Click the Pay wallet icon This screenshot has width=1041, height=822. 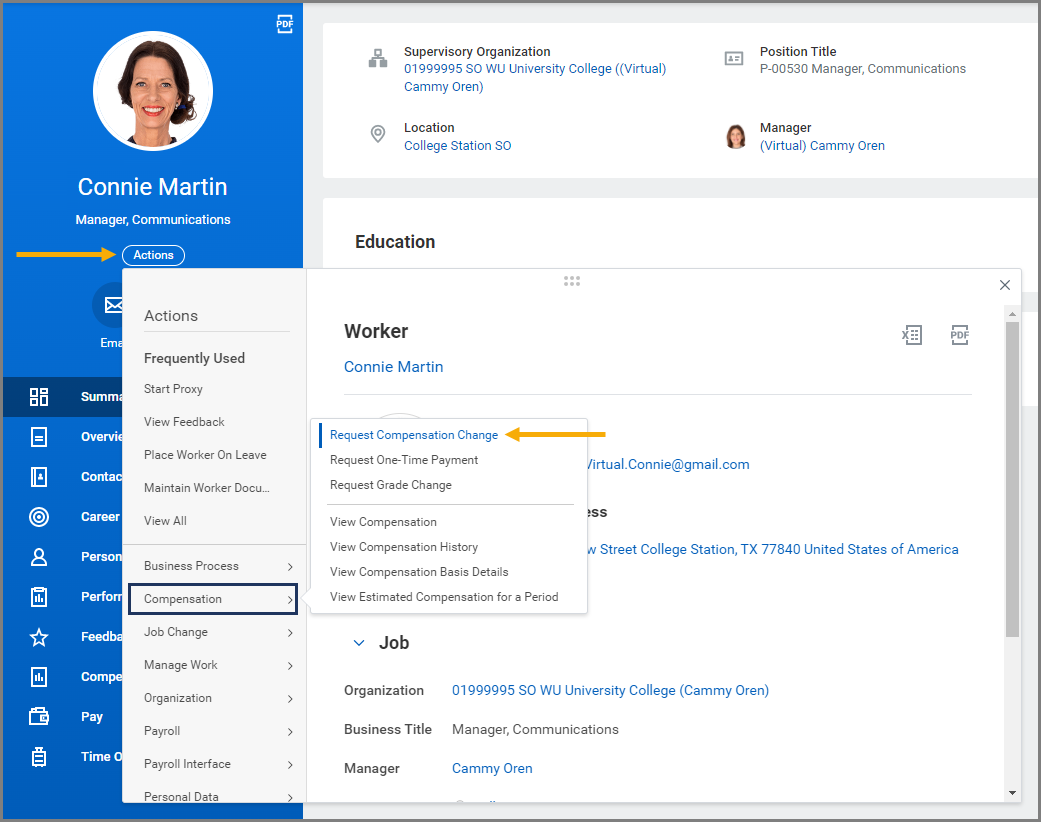[x=39, y=717]
